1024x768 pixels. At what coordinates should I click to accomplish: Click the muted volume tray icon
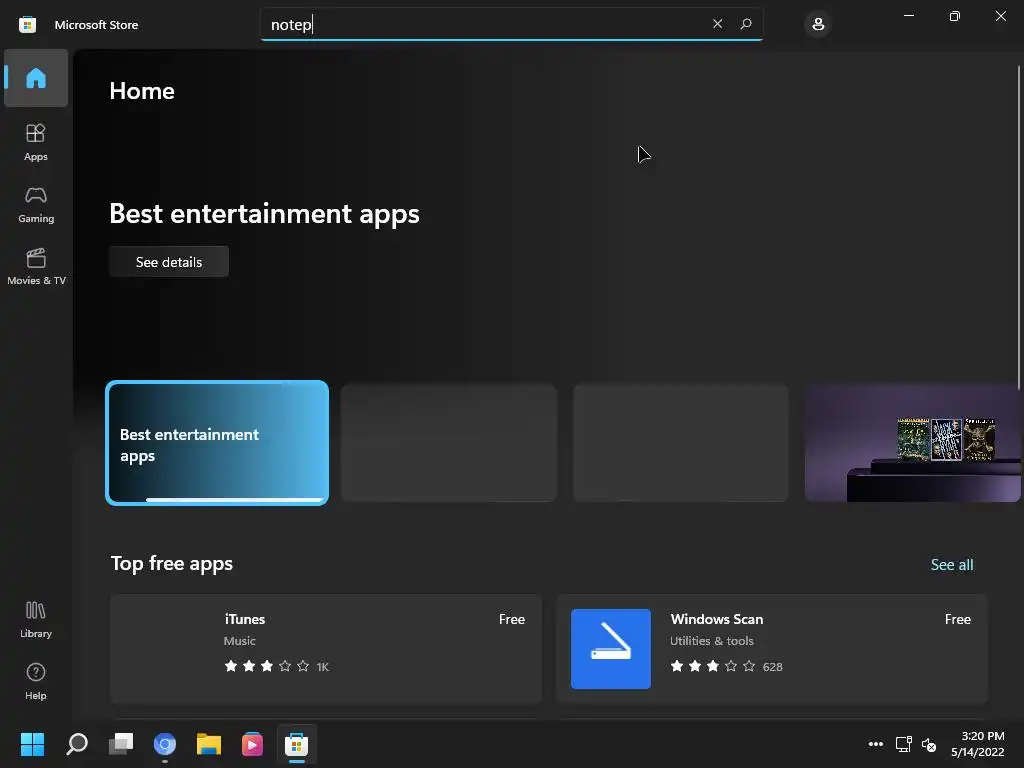(x=929, y=744)
